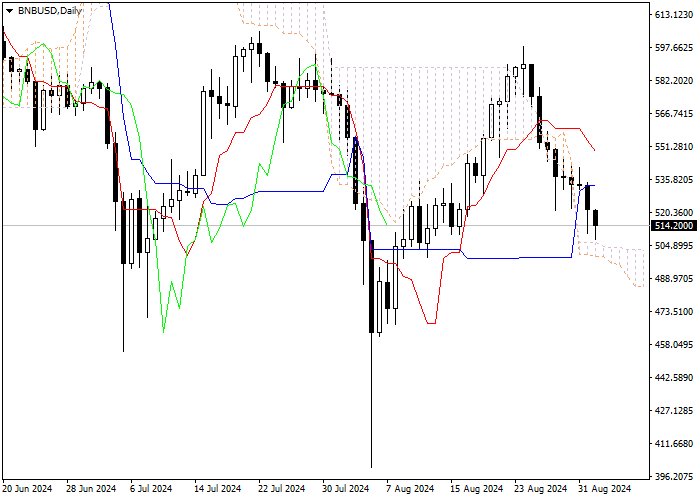Click the 535.8205 price scale value
Image resolution: width=700 pixels, height=500 pixels.
tap(674, 180)
